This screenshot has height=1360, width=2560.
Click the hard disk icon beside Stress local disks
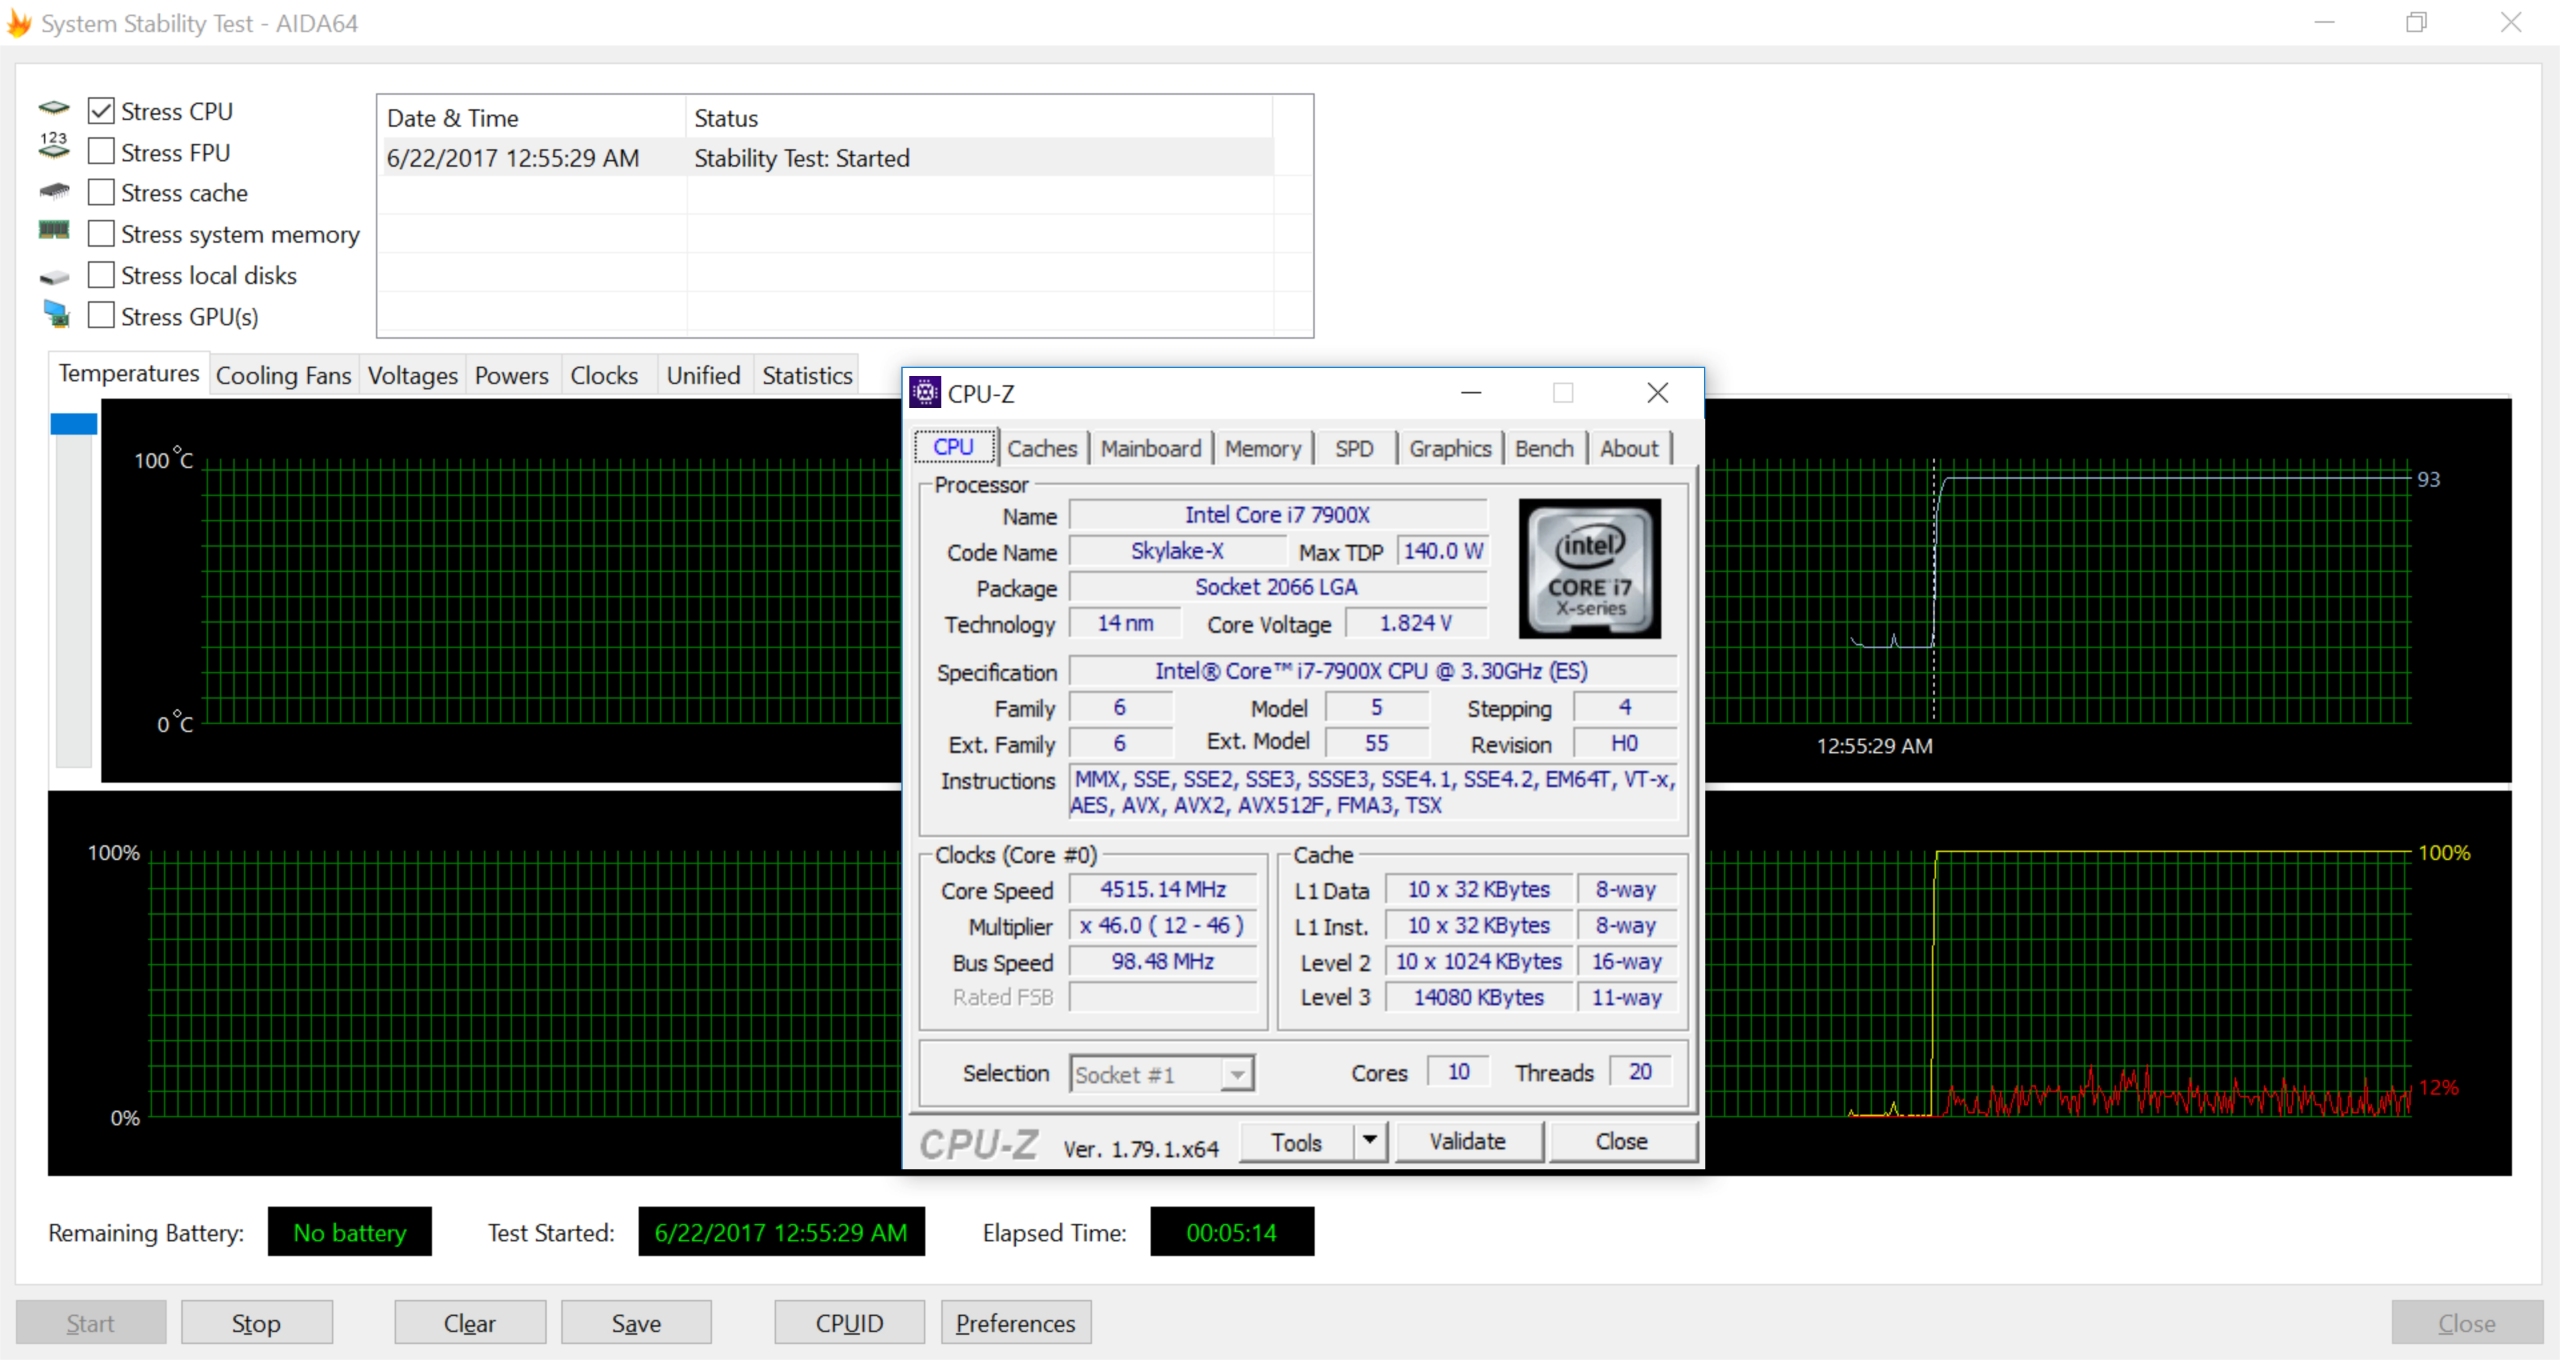click(54, 277)
